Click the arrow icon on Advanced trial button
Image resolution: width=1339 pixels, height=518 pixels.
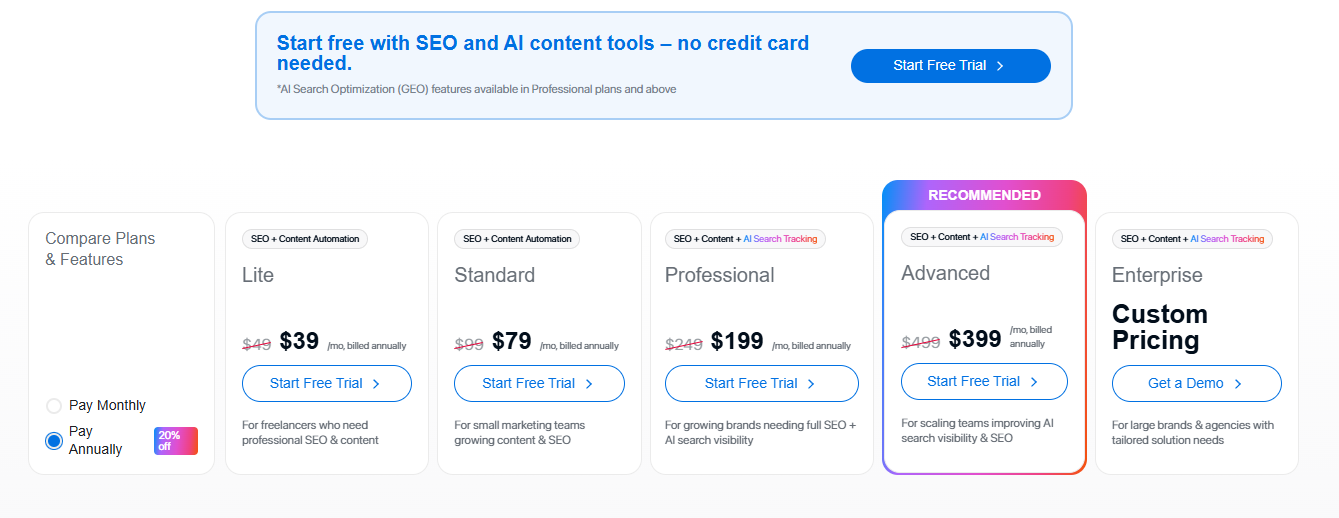(x=1034, y=382)
